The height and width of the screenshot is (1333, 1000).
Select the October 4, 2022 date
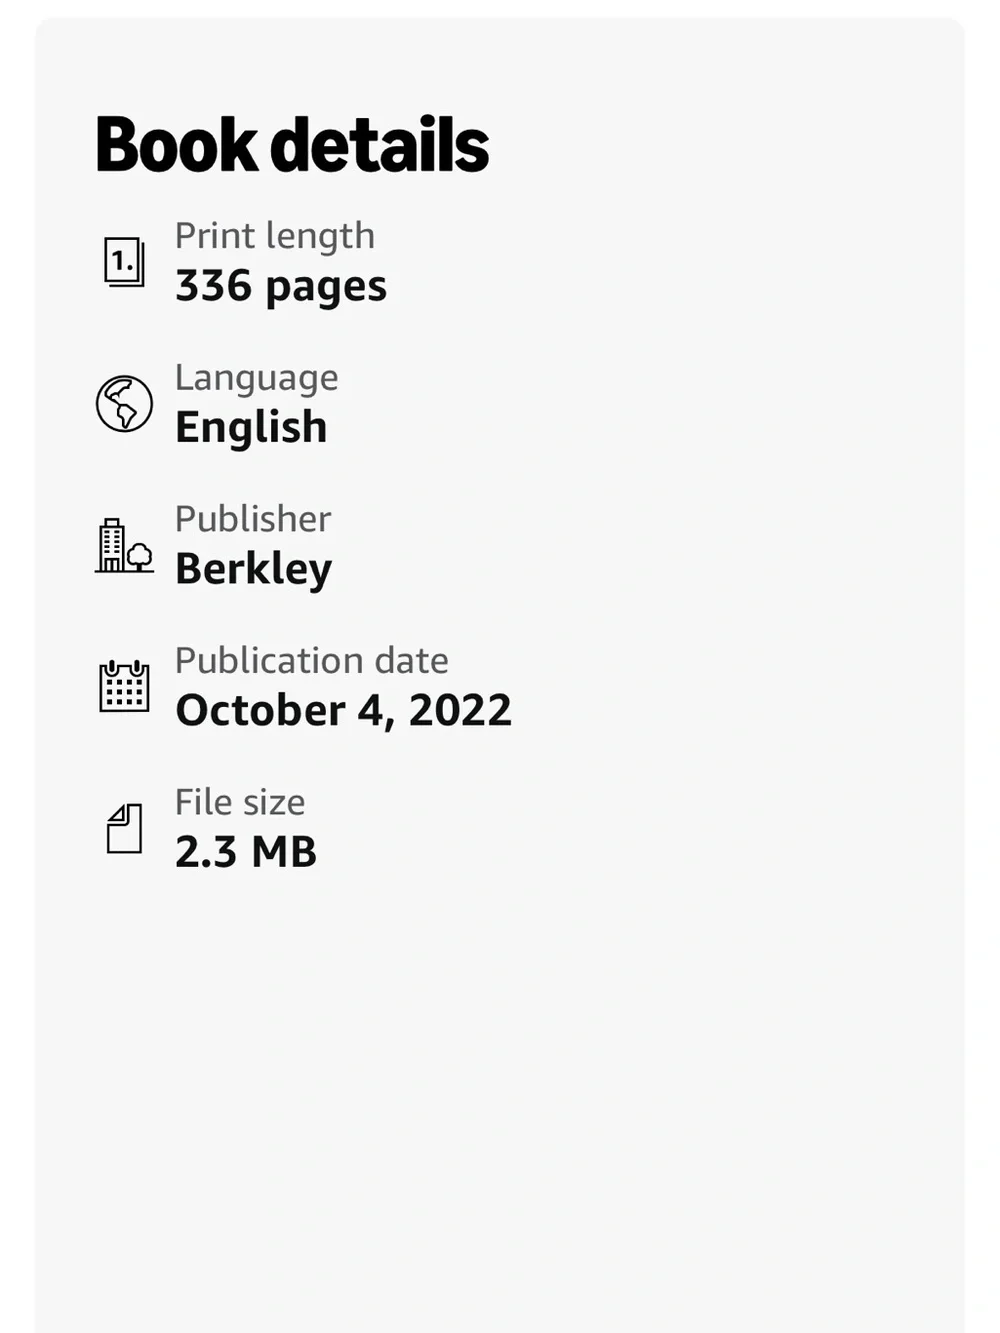343,711
